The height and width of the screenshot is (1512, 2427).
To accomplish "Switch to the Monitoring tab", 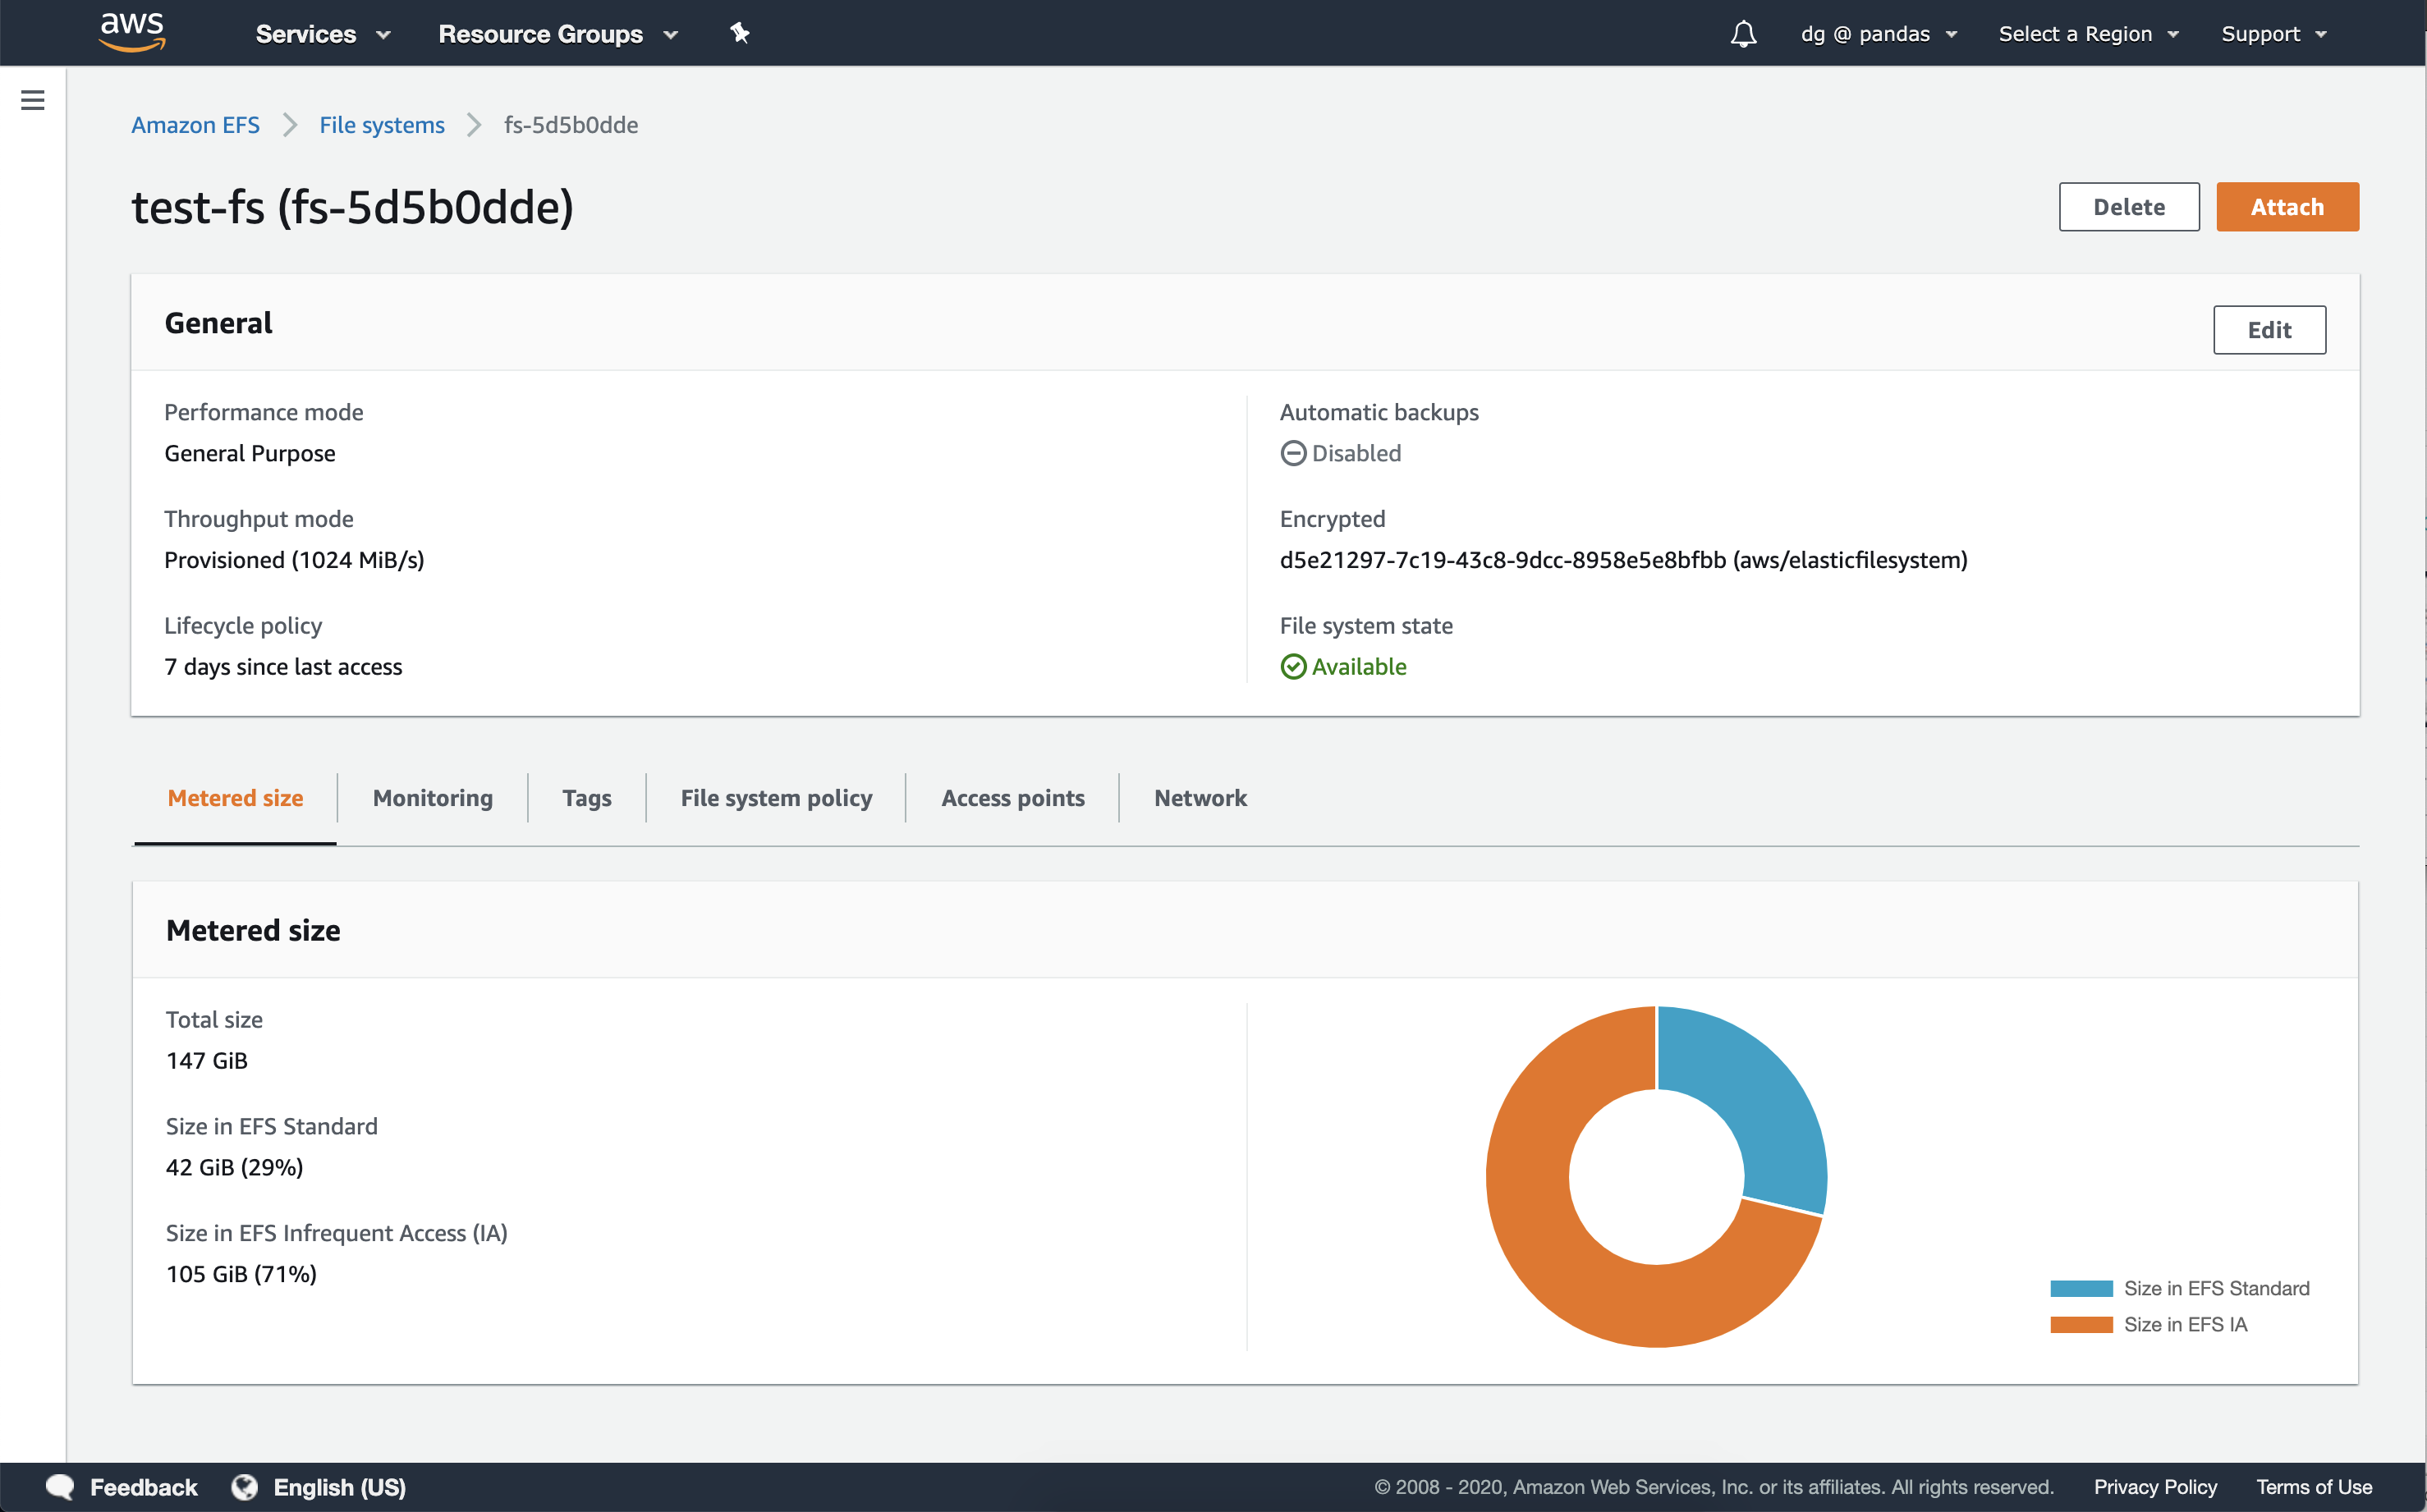I will pos(432,798).
